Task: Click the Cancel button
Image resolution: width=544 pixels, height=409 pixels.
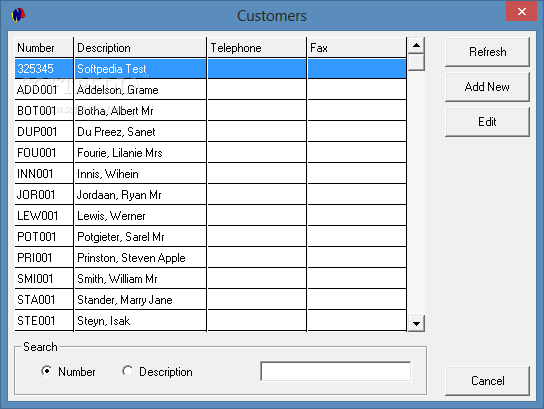Action: click(487, 381)
